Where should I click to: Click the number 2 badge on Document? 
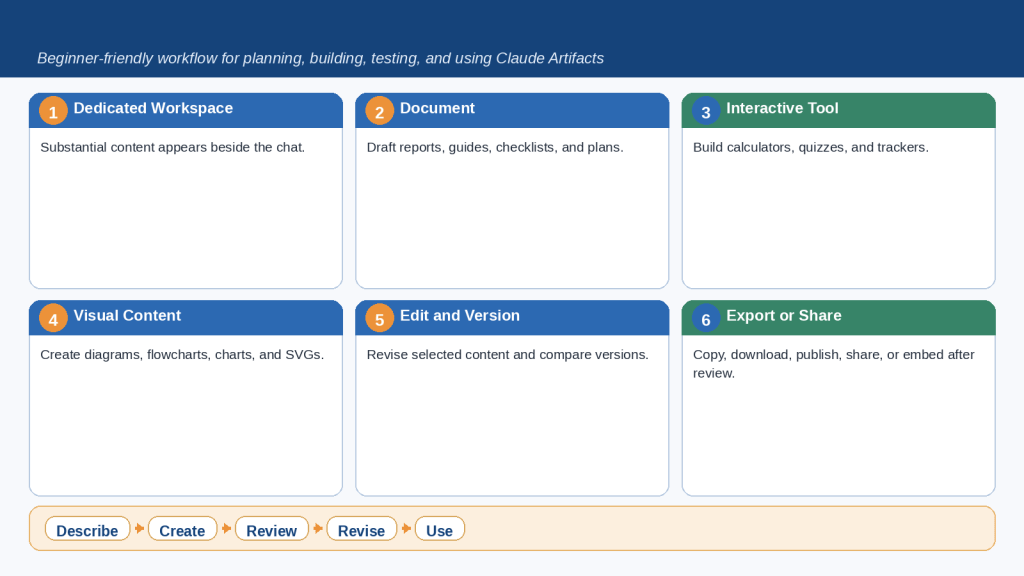click(x=379, y=111)
